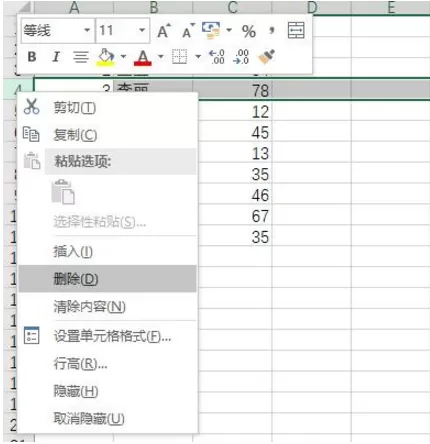Click the borders icon
Viewport: 430px width, 444px height.
point(179,57)
